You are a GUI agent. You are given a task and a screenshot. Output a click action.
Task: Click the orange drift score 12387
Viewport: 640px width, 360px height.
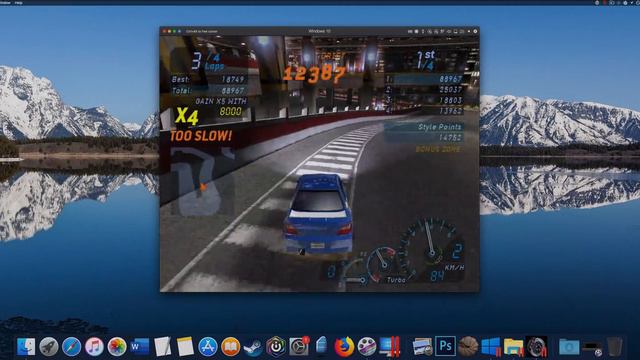point(314,74)
